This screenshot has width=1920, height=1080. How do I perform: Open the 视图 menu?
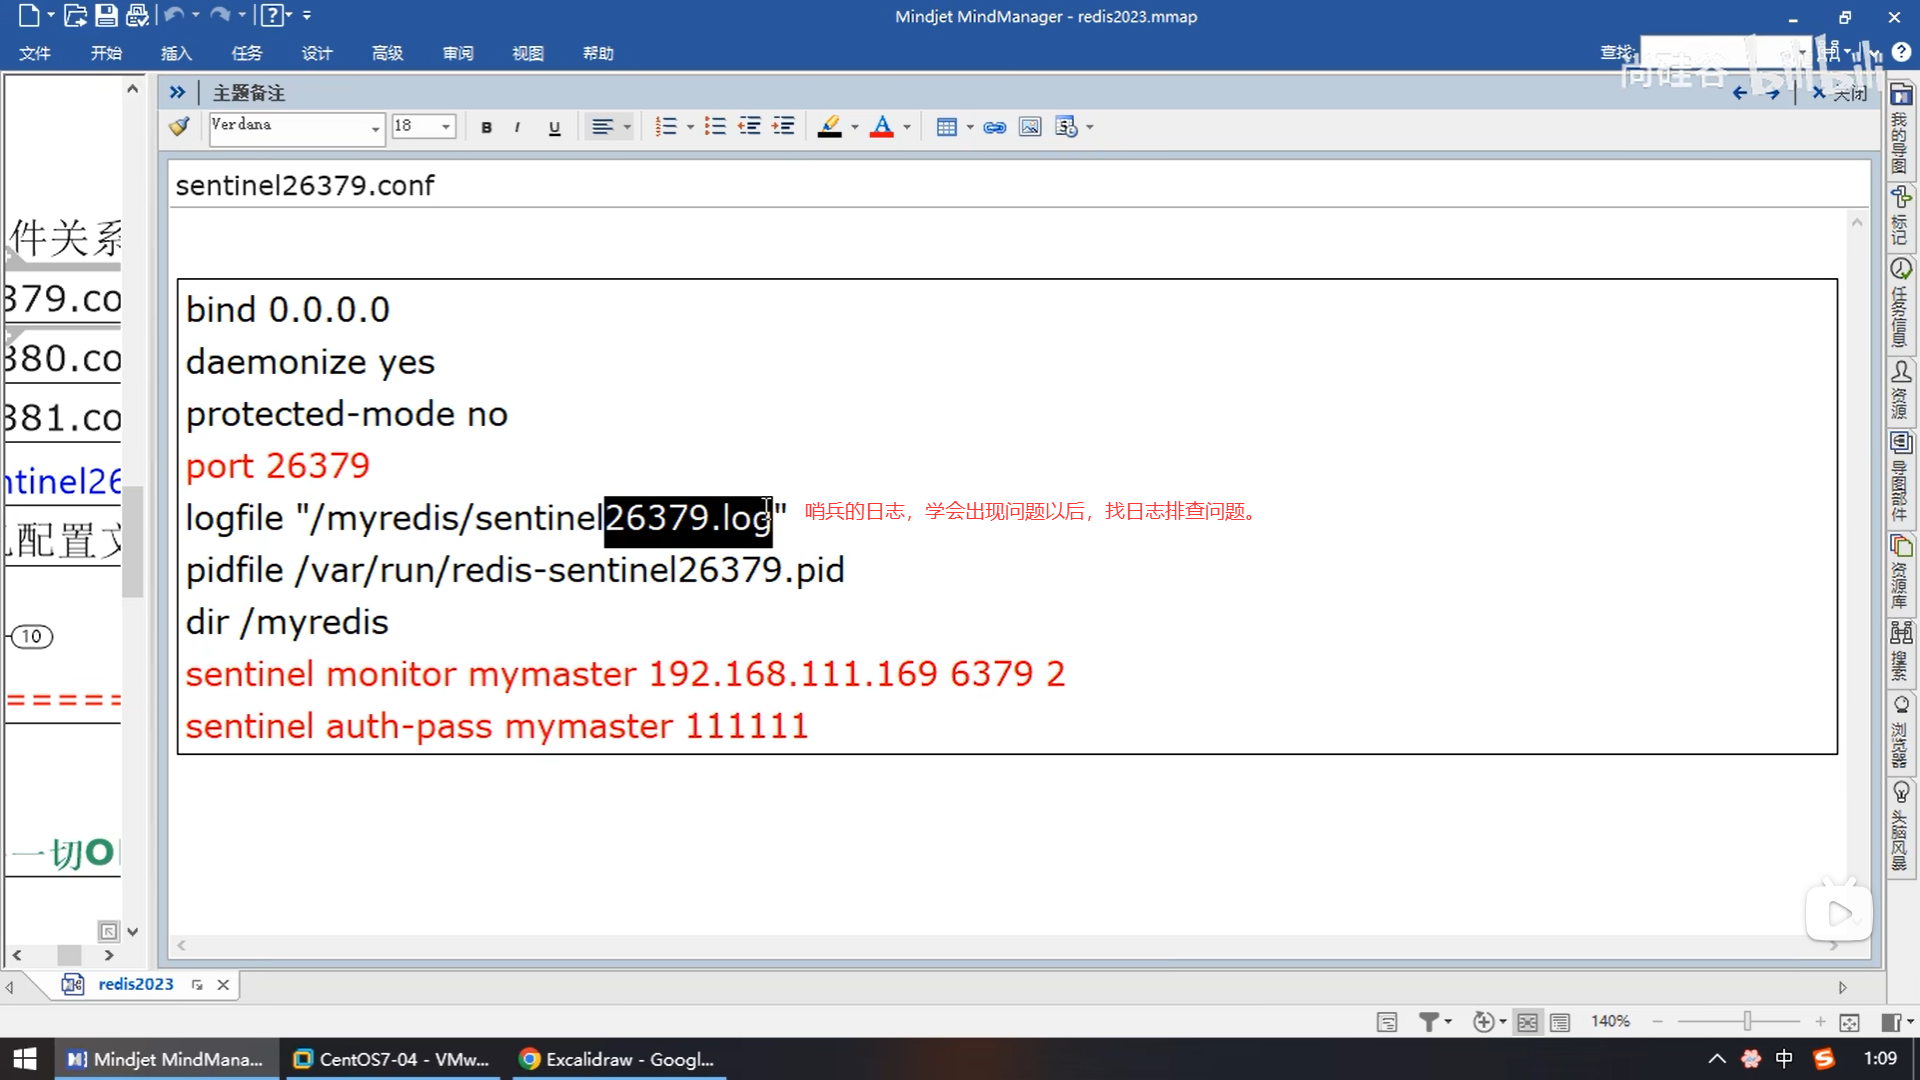click(527, 53)
